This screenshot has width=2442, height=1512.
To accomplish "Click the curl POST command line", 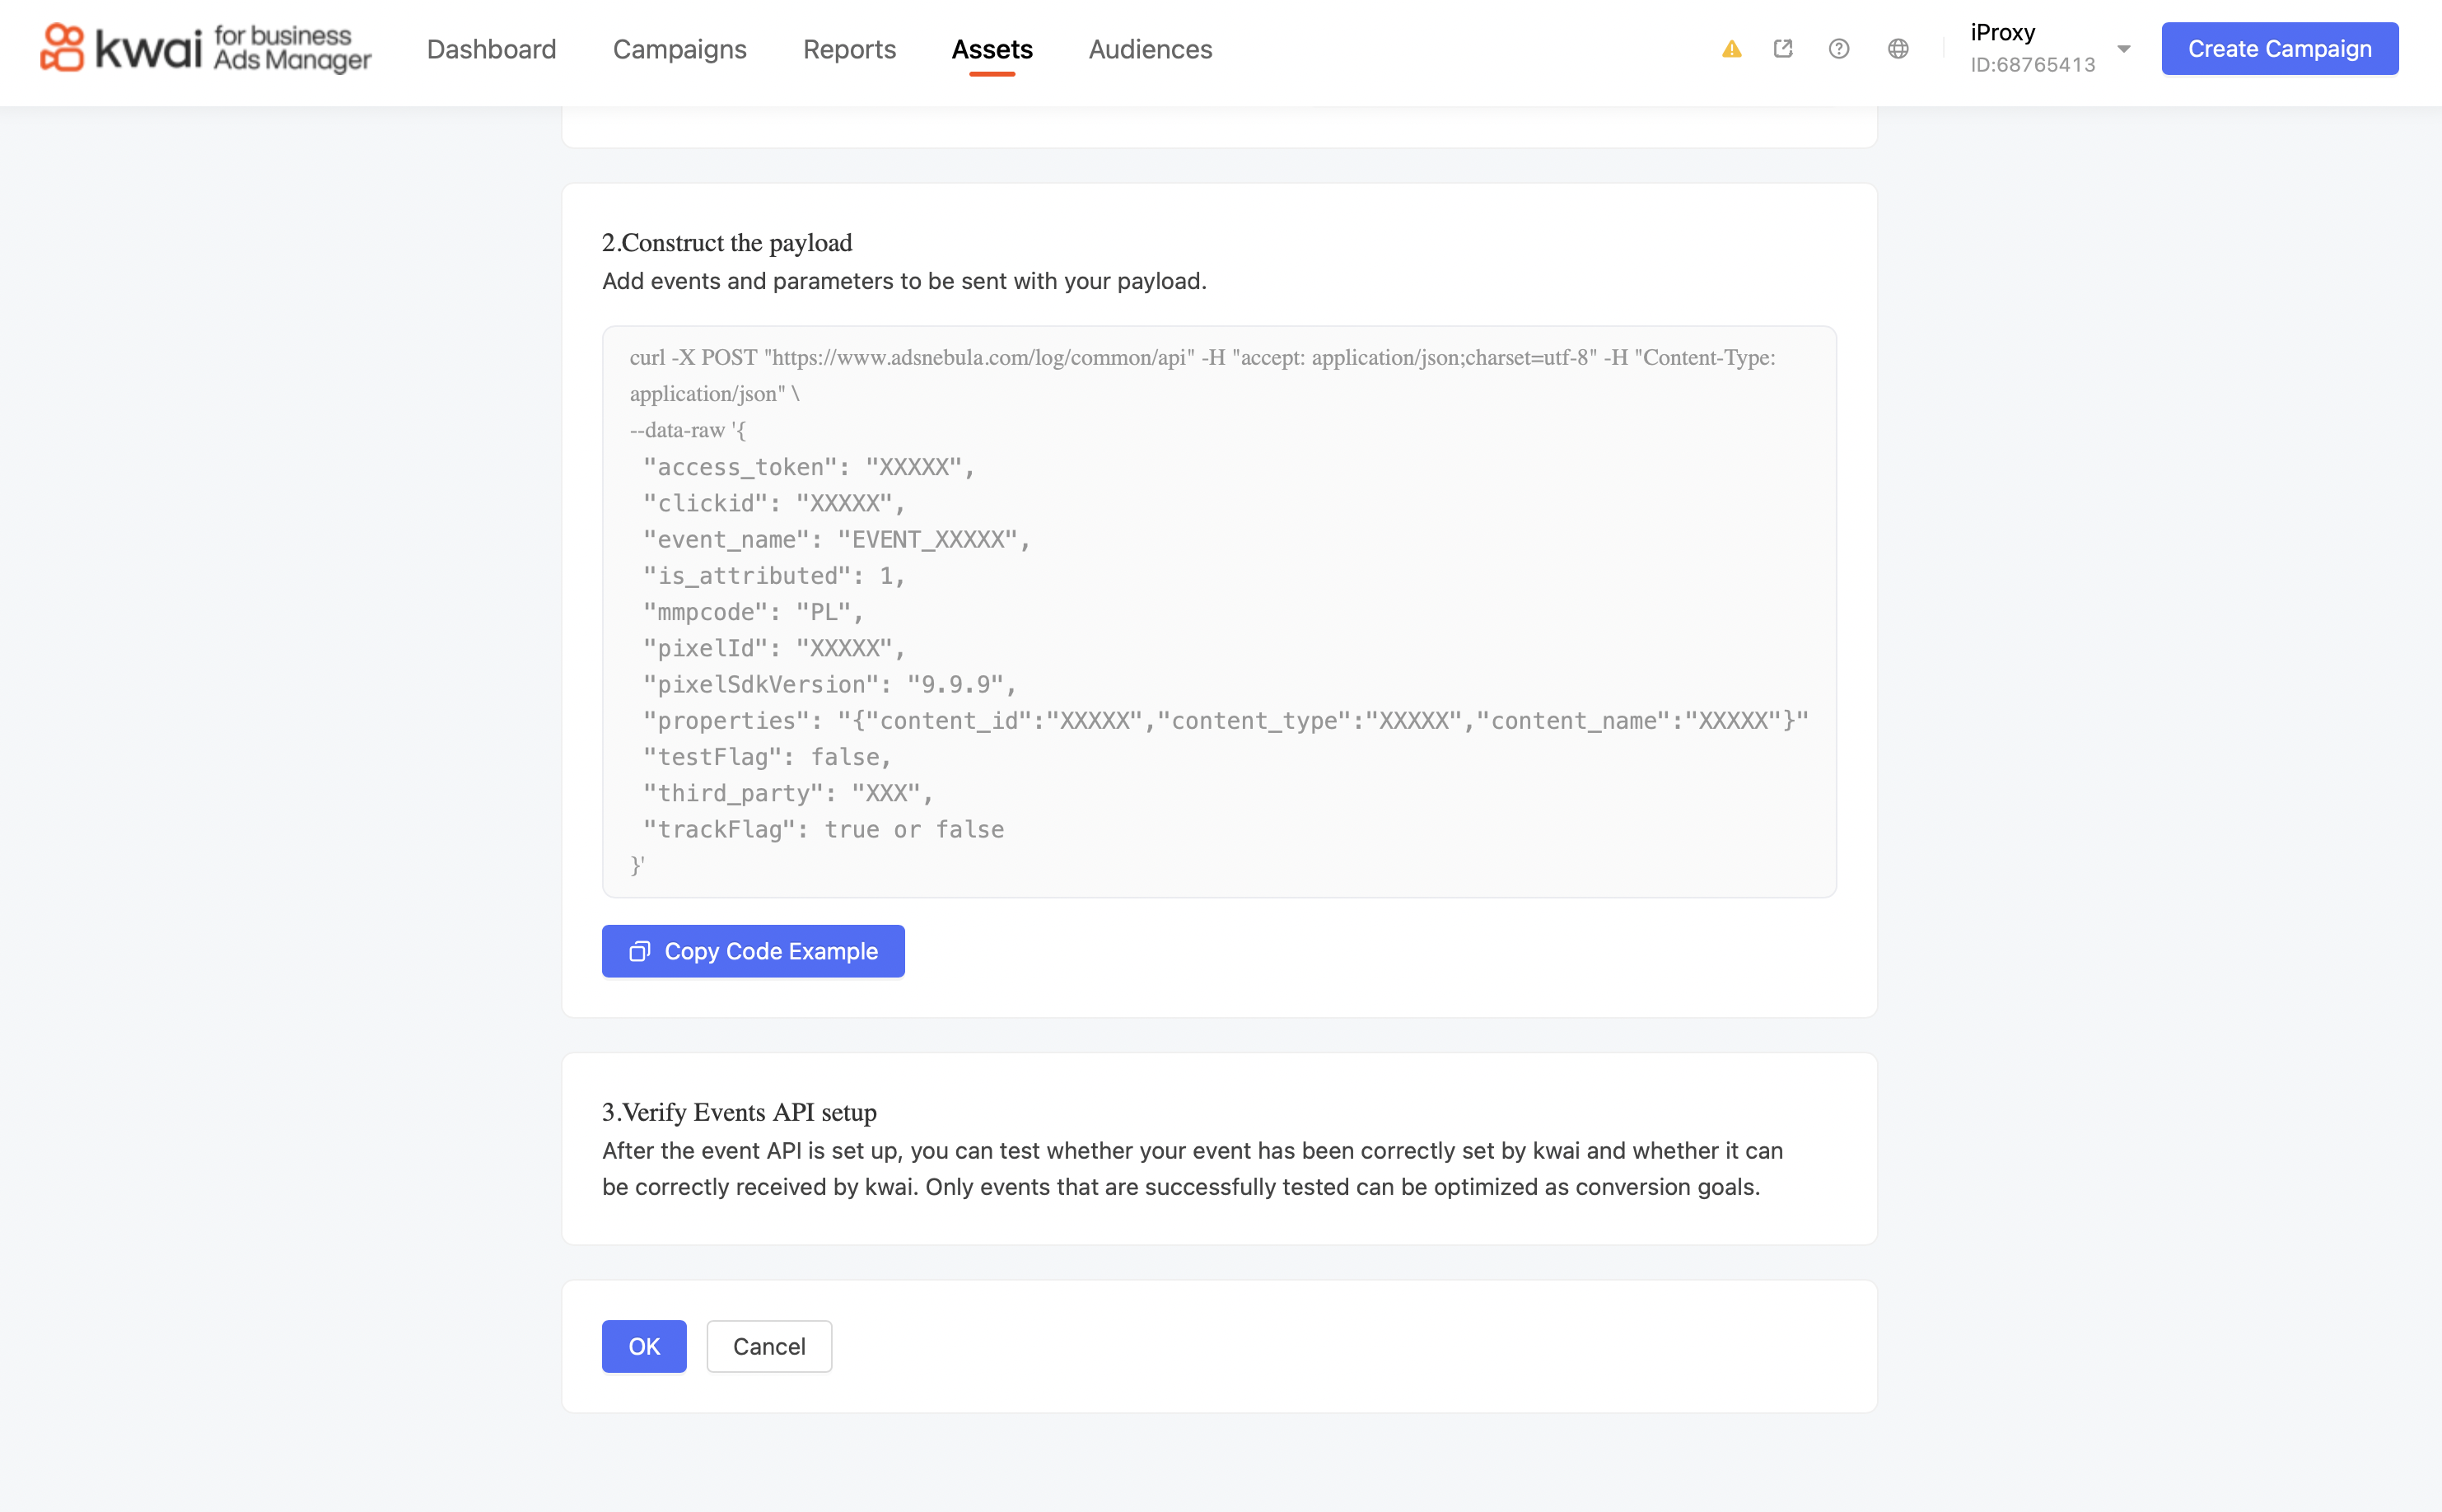I will [x=1200, y=358].
